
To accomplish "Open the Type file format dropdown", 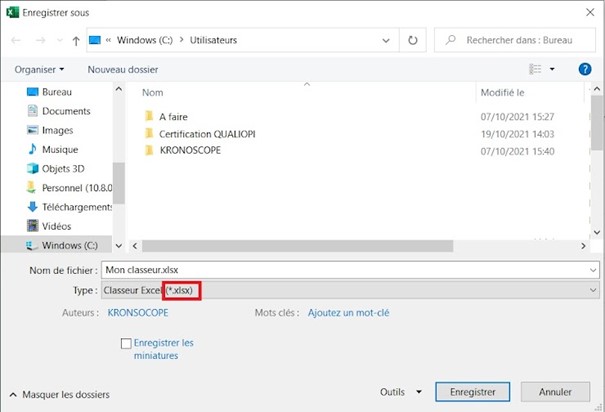I will (592, 290).
